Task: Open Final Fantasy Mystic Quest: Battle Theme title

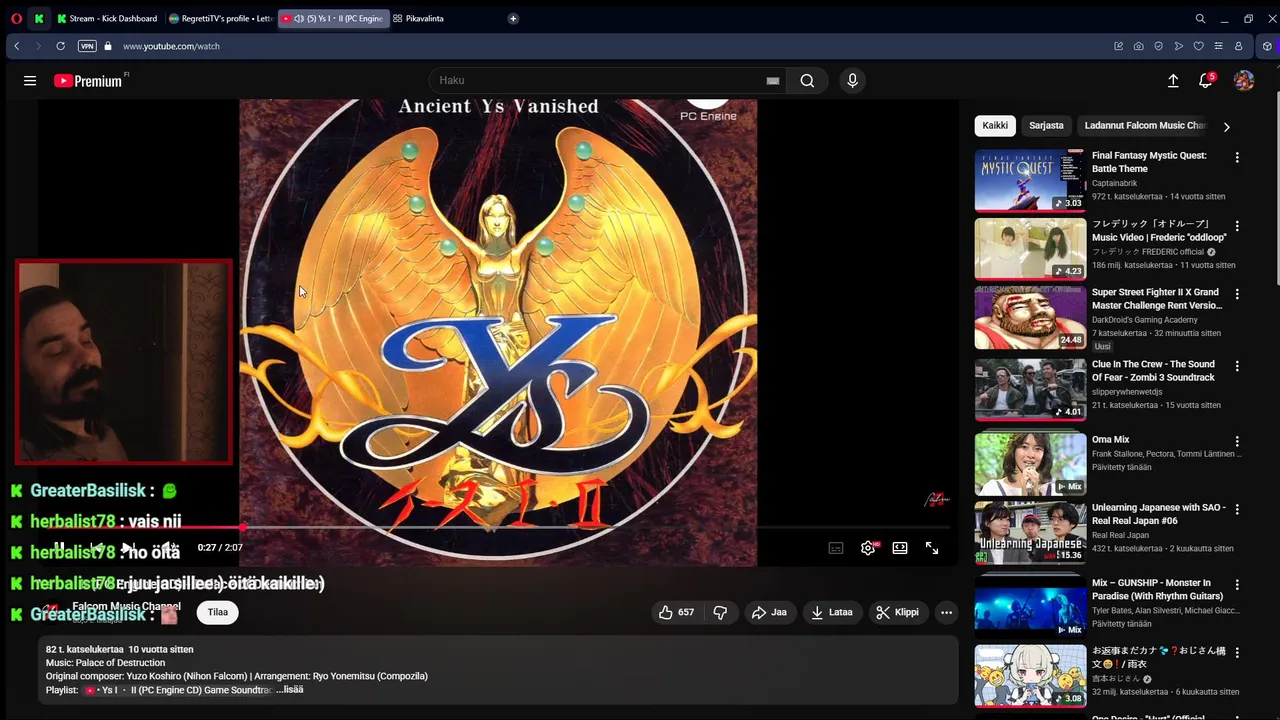Action: [x=1149, y=162]
